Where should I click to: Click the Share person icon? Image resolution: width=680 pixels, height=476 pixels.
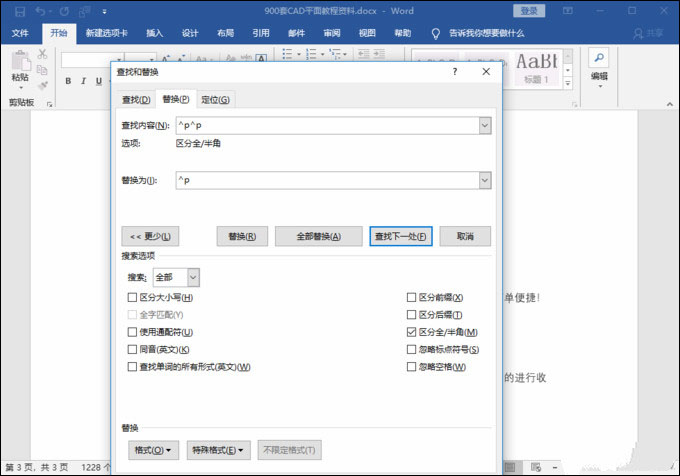click(638, 33)
